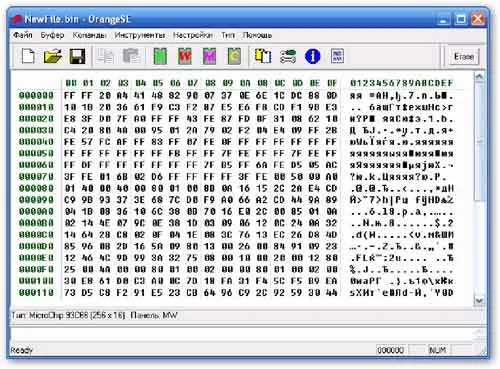500x369 pixels.
Task: Click the greyed-out copy pages icon
Action: point(106,56)
